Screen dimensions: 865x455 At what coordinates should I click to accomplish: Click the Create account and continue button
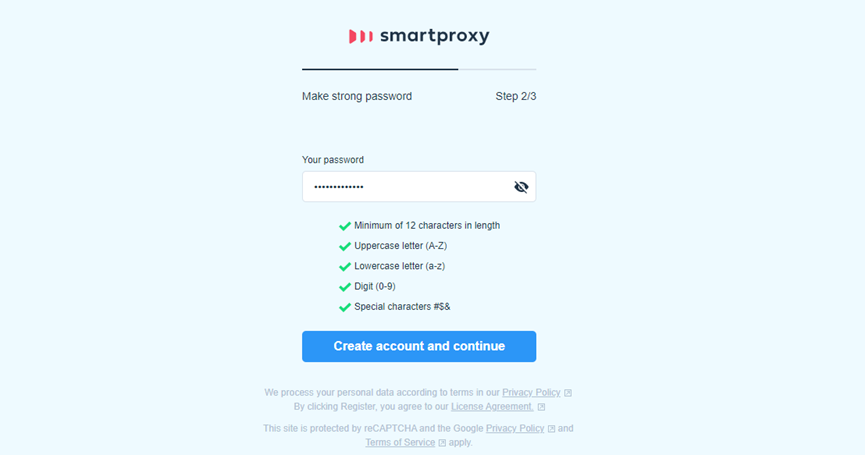pos(419,346)
